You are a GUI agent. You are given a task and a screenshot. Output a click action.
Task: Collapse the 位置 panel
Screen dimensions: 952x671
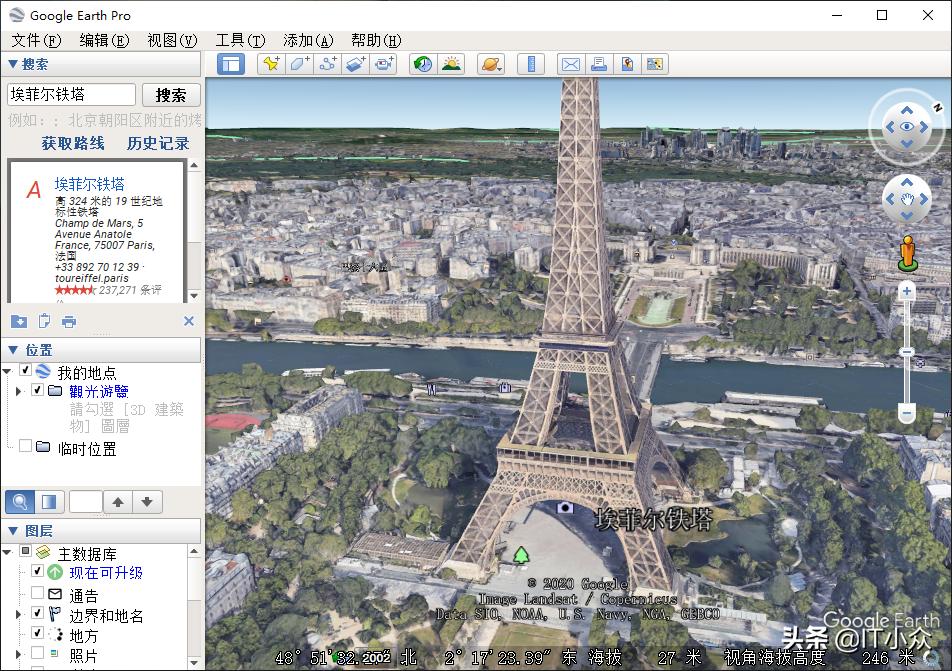click(13, 350)
